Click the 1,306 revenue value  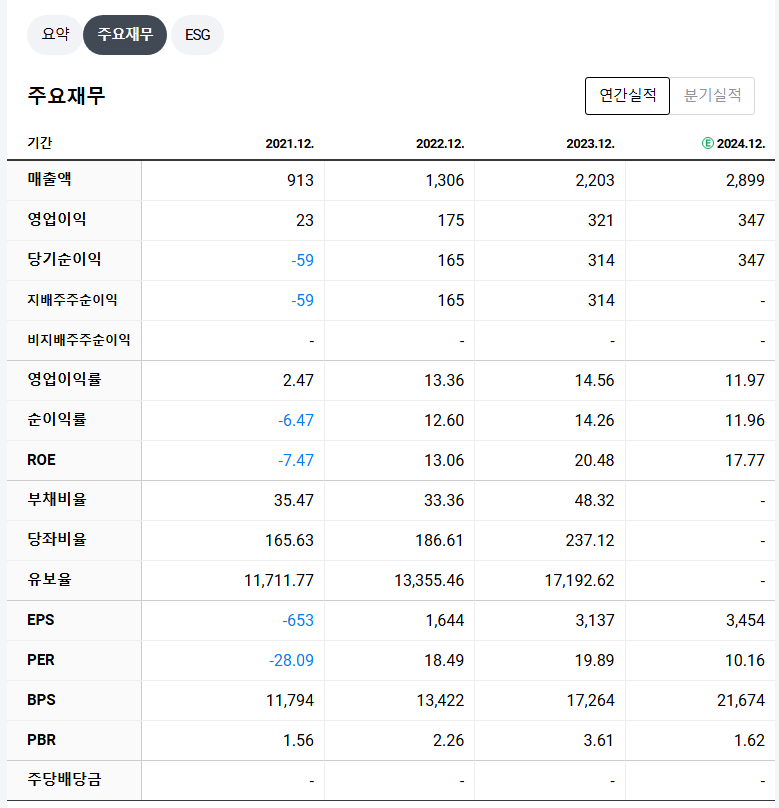point(445,180)
